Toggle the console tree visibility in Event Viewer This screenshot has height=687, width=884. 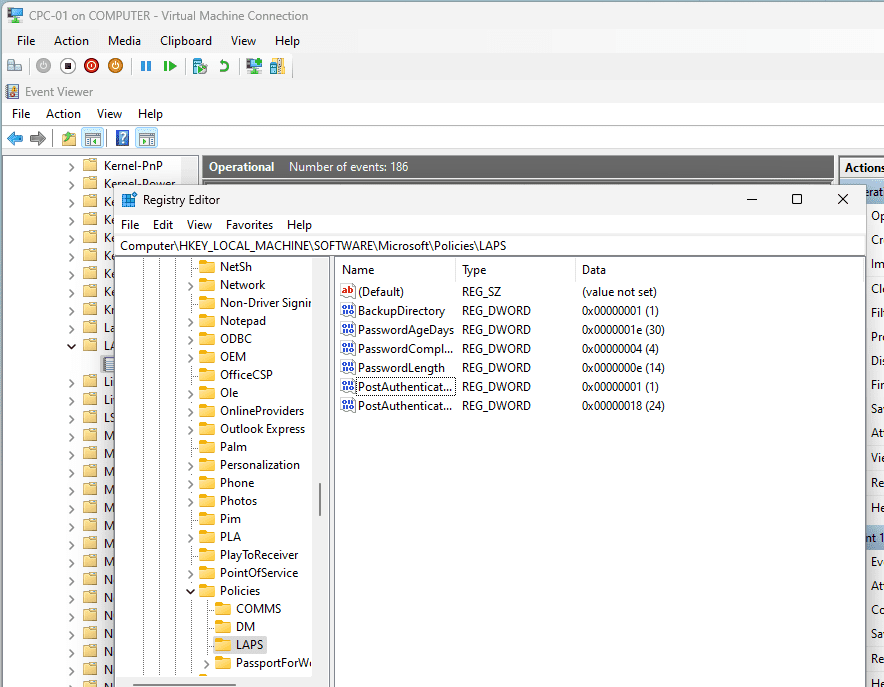click(93, 138)
